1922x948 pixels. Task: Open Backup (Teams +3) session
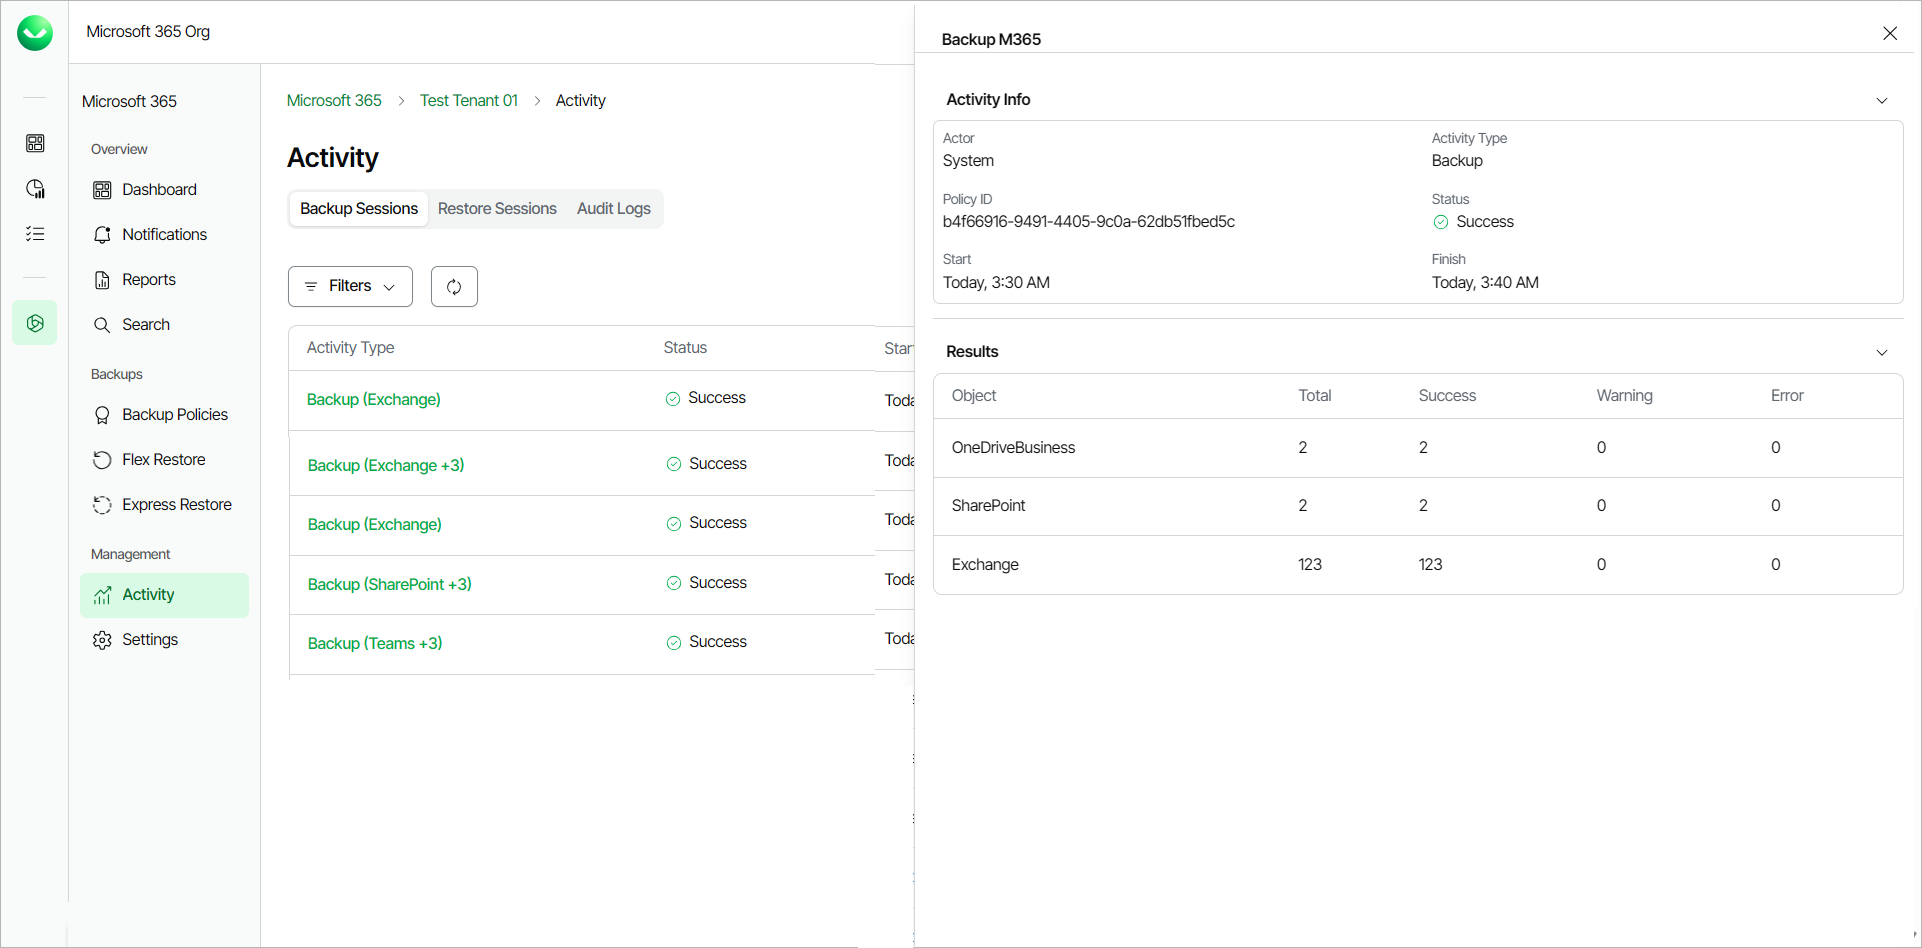375,643
